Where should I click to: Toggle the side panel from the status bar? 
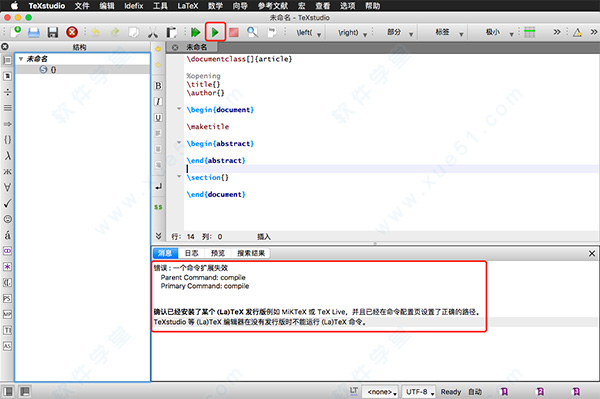click(8, 391)
